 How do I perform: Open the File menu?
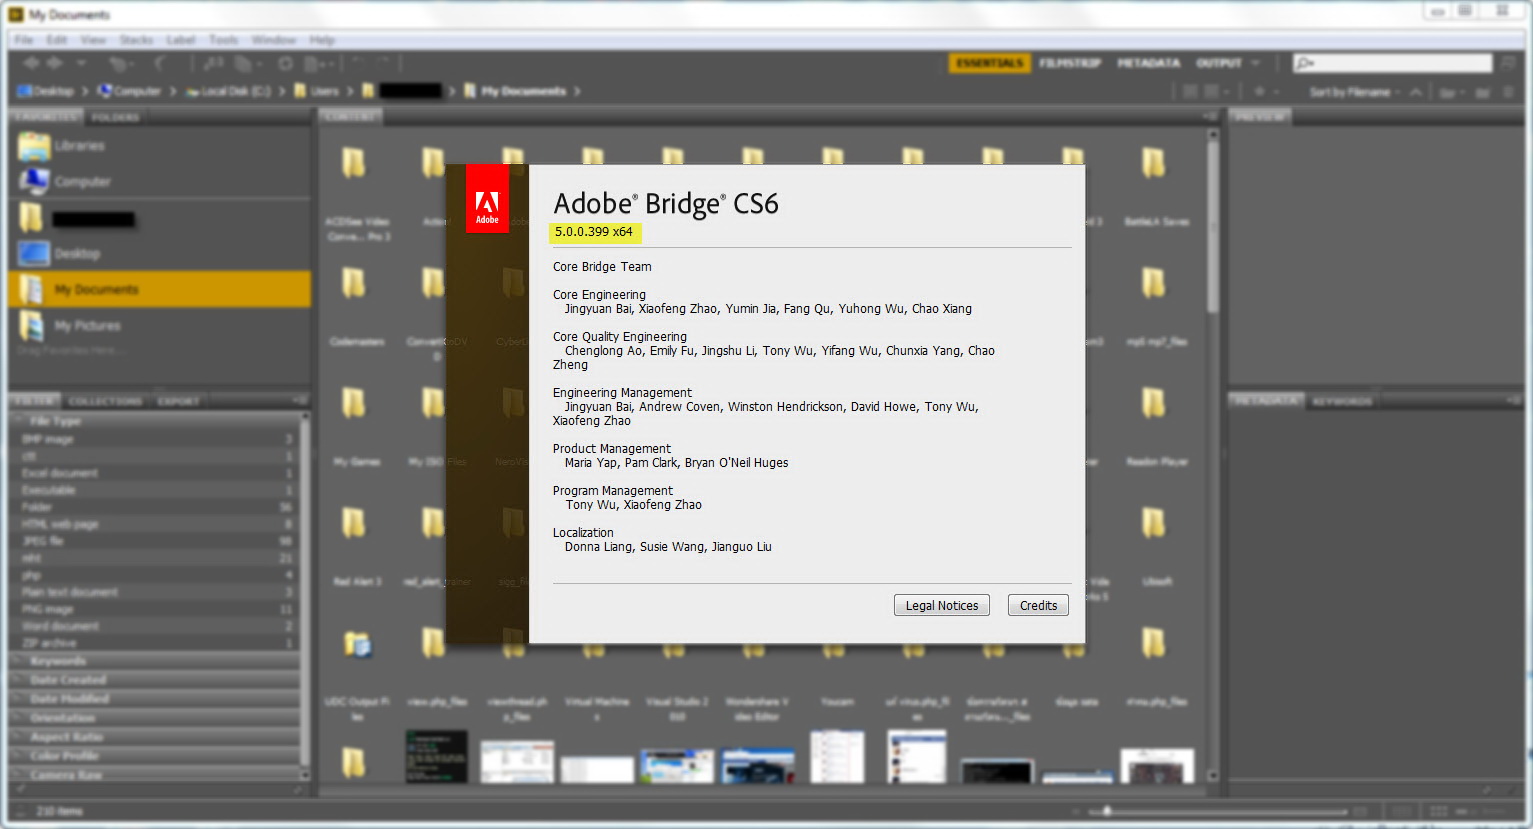click(x=24, y=40)
